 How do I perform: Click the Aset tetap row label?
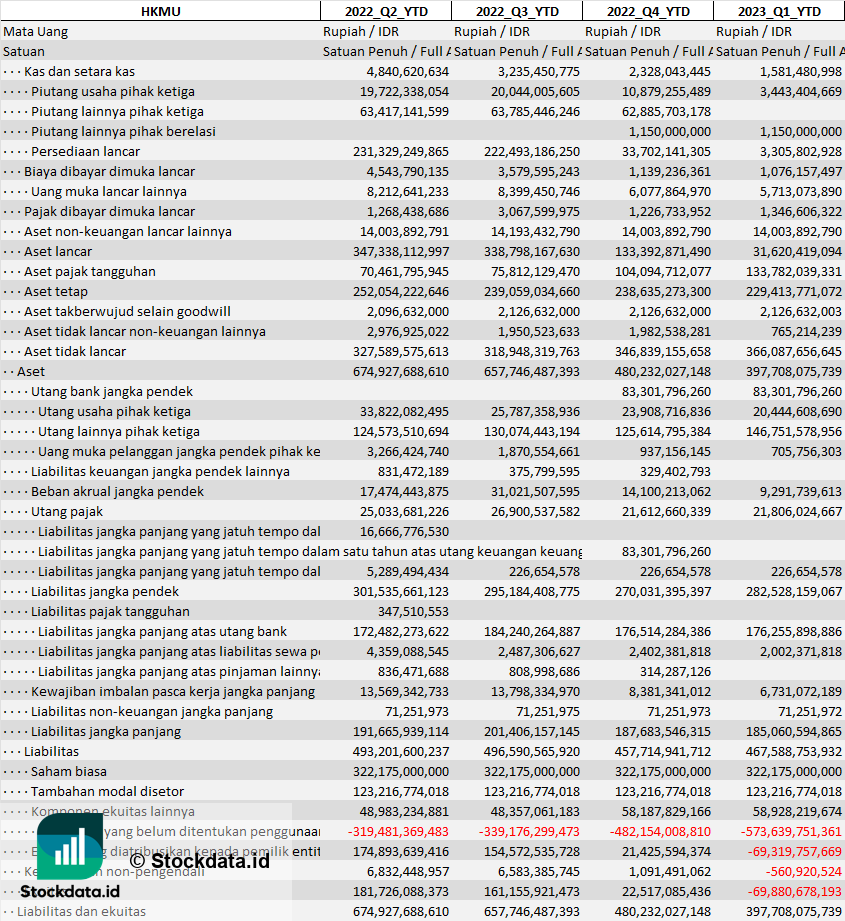(56, 291)
